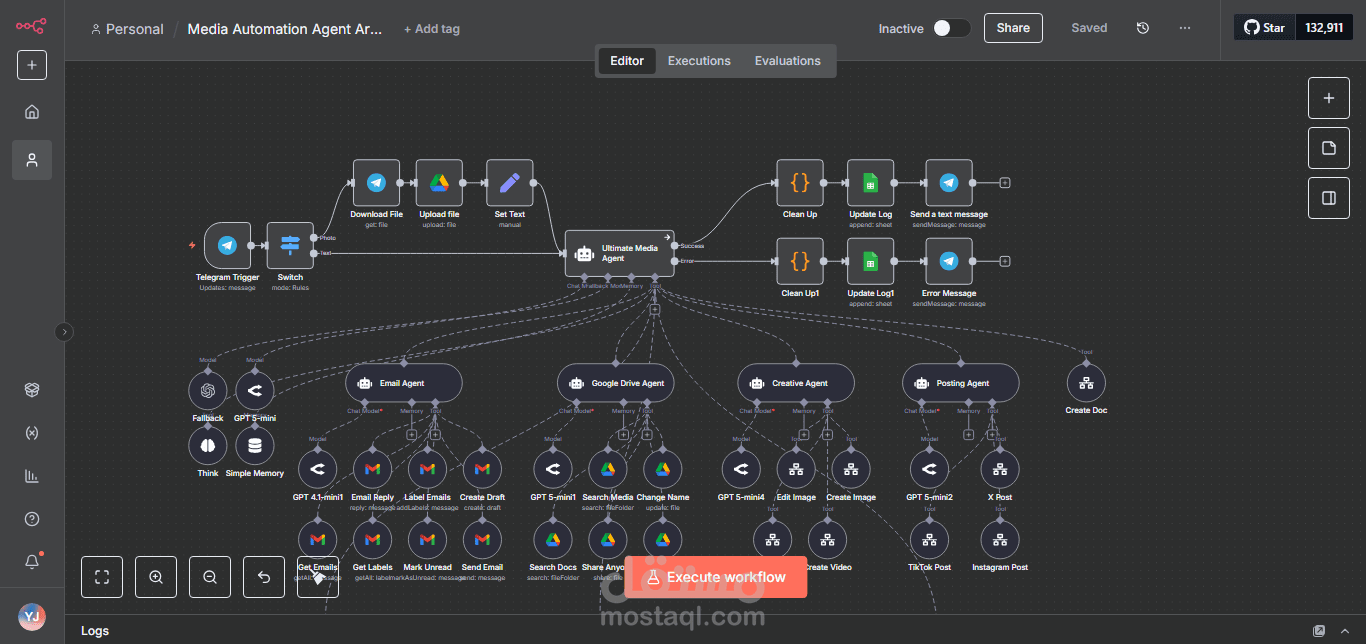Select the Clean Up1 code node
The width and height of the screenshot is (1366, 644).
800,262
